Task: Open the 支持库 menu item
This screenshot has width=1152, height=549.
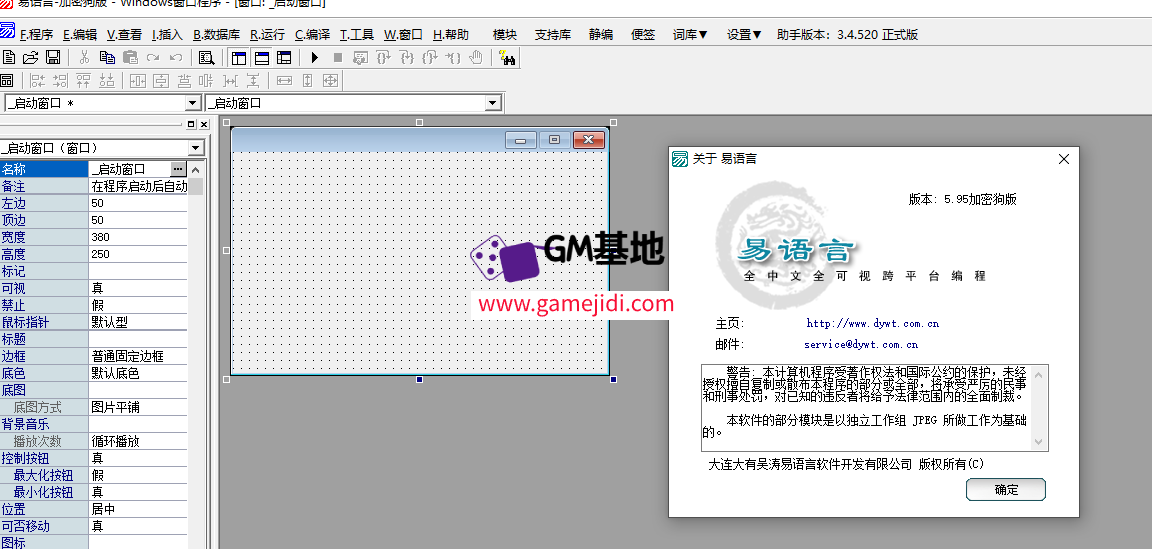Action: (x=552, y=35)
